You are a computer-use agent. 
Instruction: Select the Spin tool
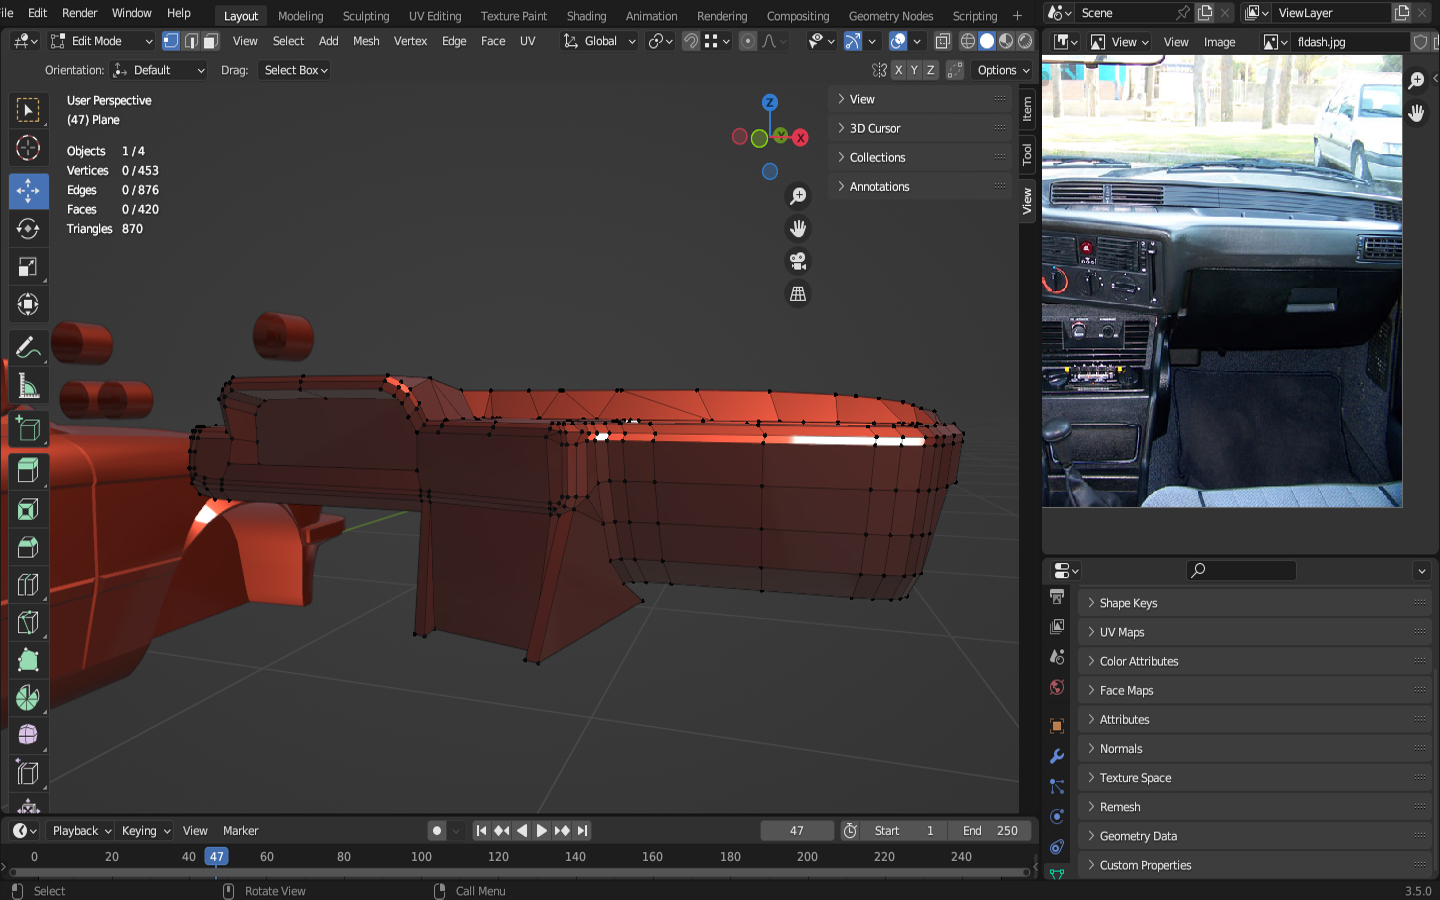click(x=28, y=697)
